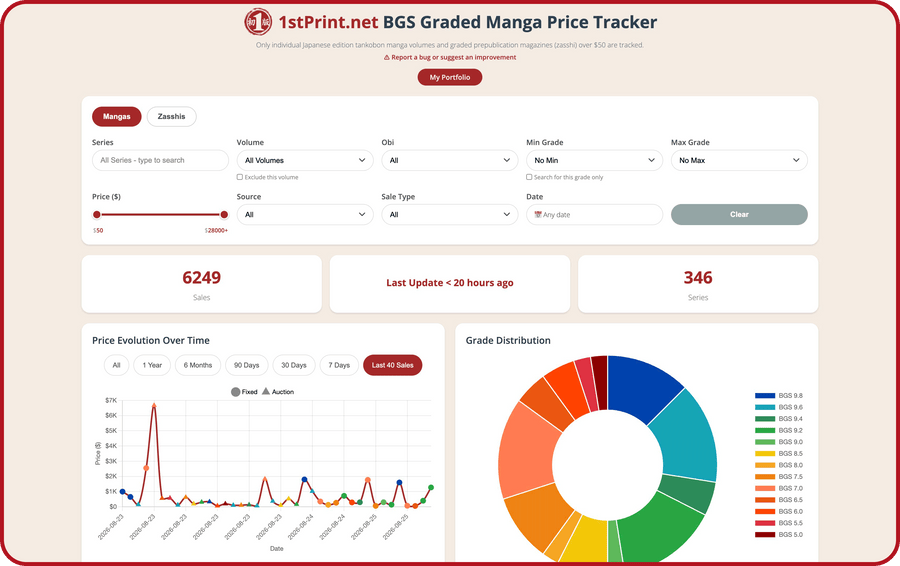
Task: Select the Last 40 Sales range
Action: tap(393, 365)
